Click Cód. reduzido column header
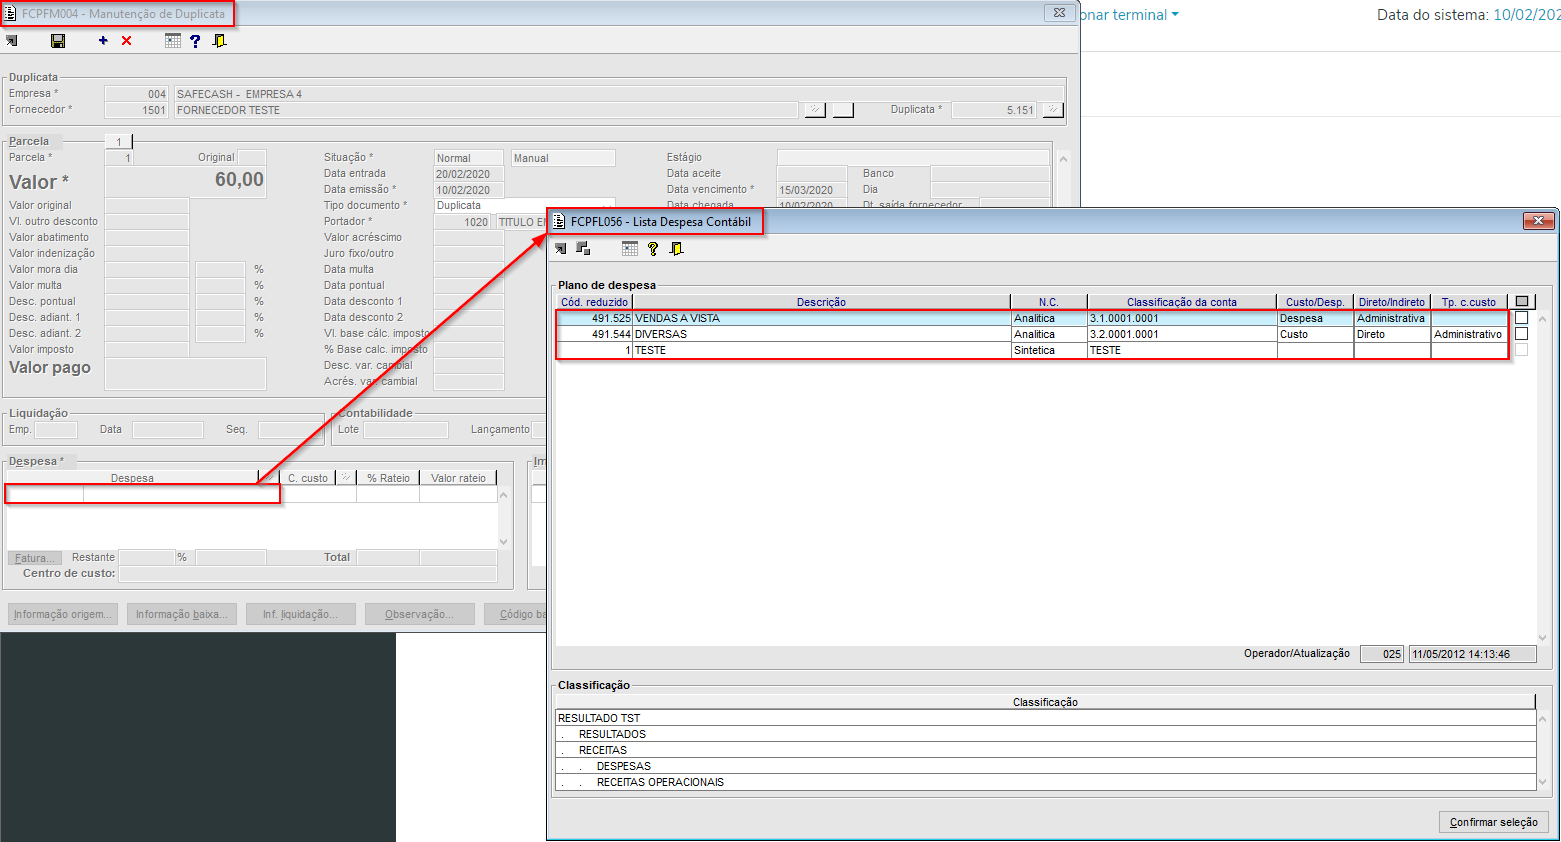 click(x=594, y=301)
